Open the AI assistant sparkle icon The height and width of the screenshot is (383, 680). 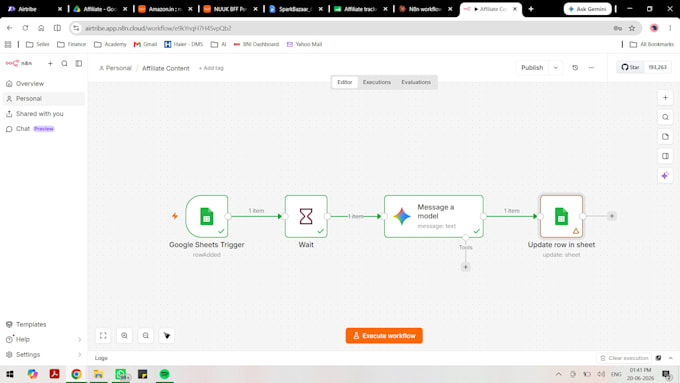[x=665, y=176]
